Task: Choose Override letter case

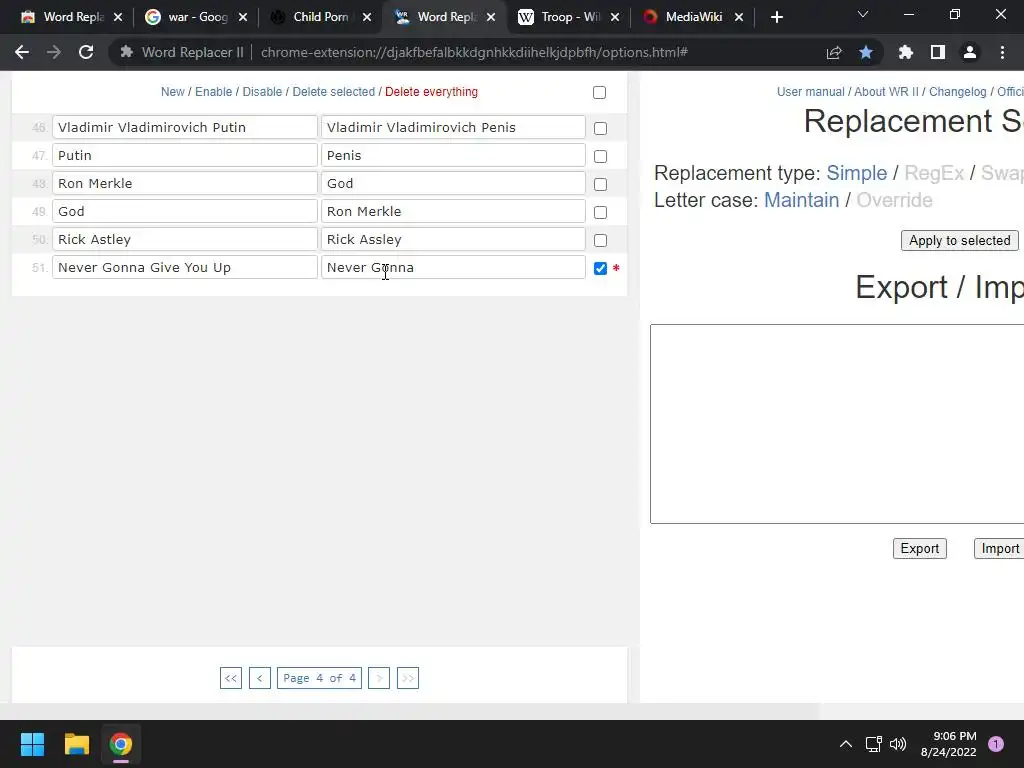Action: [894, 200]
